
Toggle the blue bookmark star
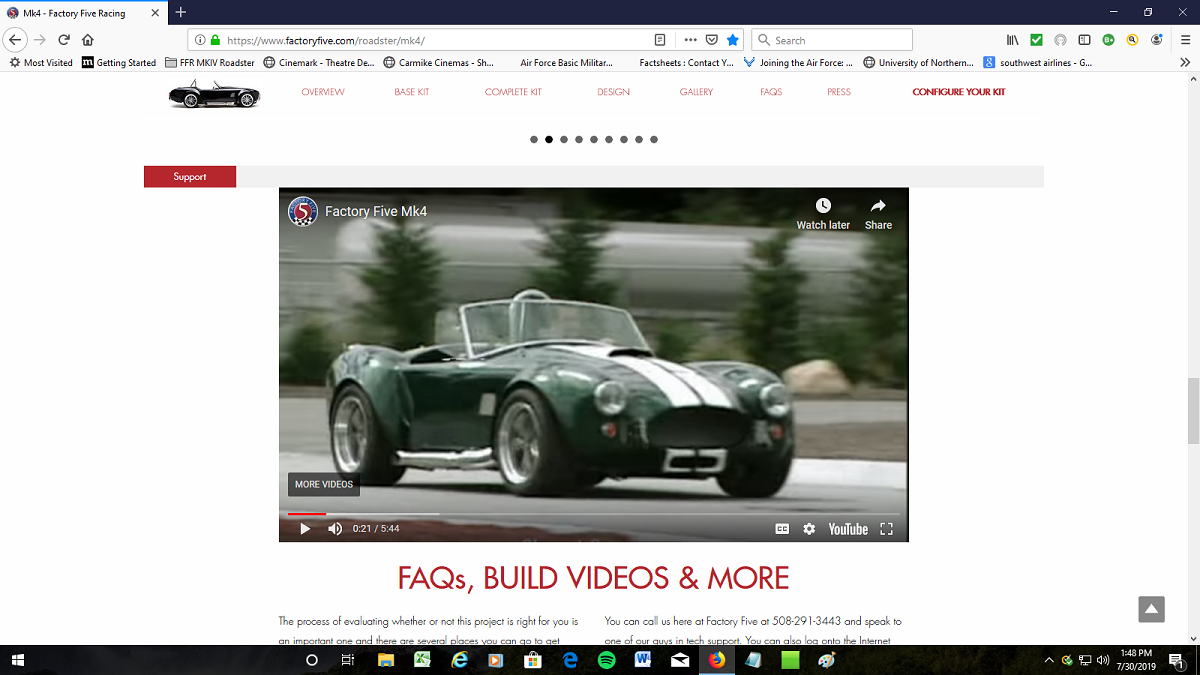coord(733,40)
